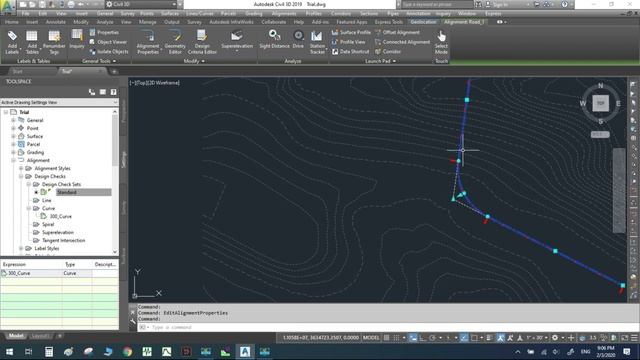The height and width of the screenshot is (360, 640).
Task: Toggle the drawing grid display
Action: pyautogui.click(x=387, y=338)
